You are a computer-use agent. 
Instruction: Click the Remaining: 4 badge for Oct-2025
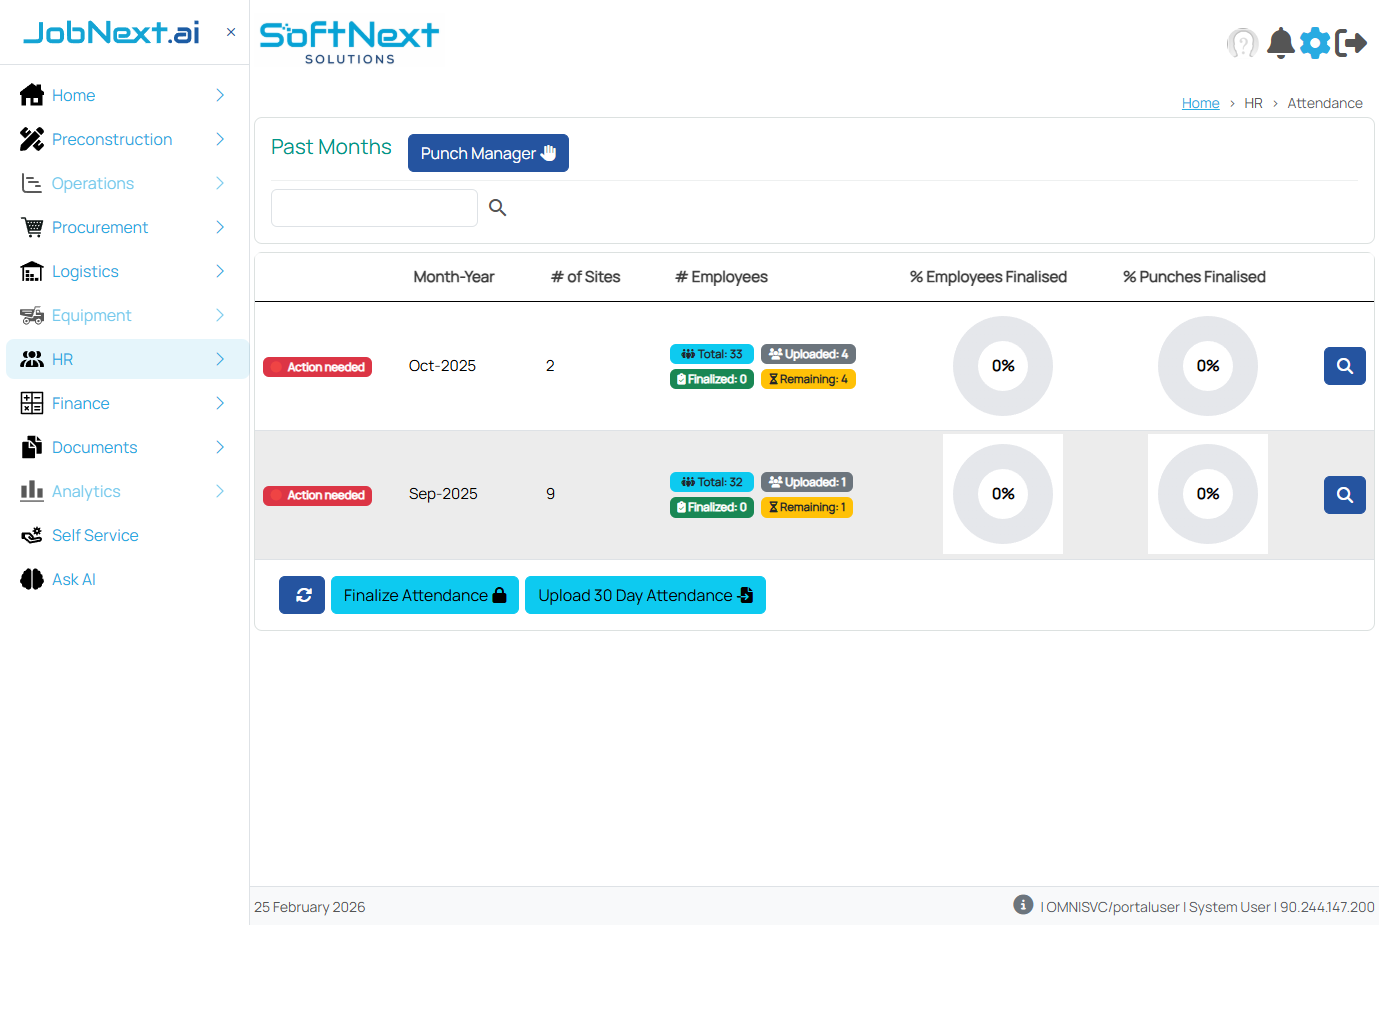808,379
